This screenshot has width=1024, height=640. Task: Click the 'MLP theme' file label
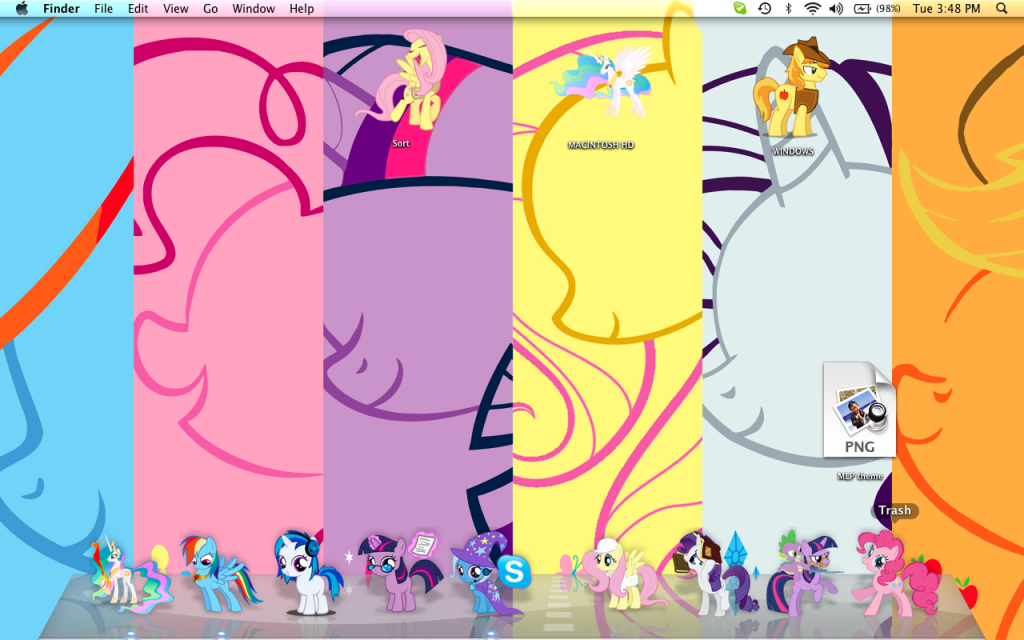coord(859,476)
